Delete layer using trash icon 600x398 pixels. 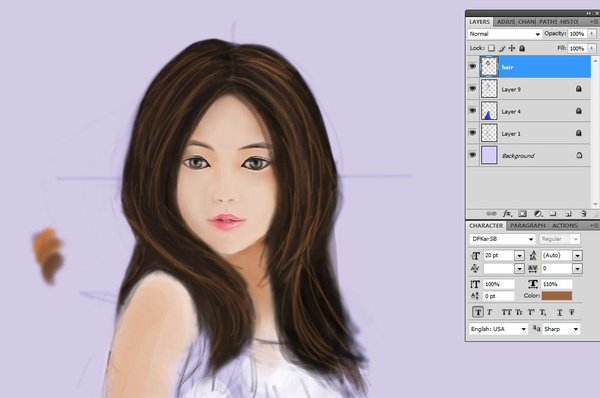point(583,214)
